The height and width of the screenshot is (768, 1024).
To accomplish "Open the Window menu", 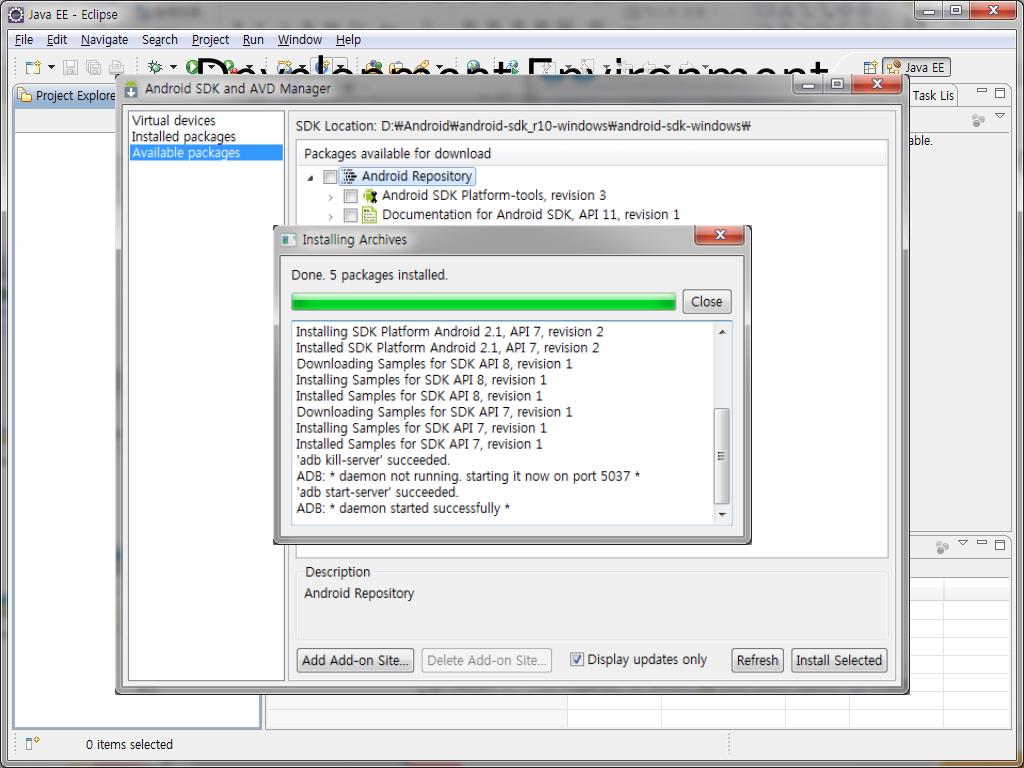I will point(300,40).
